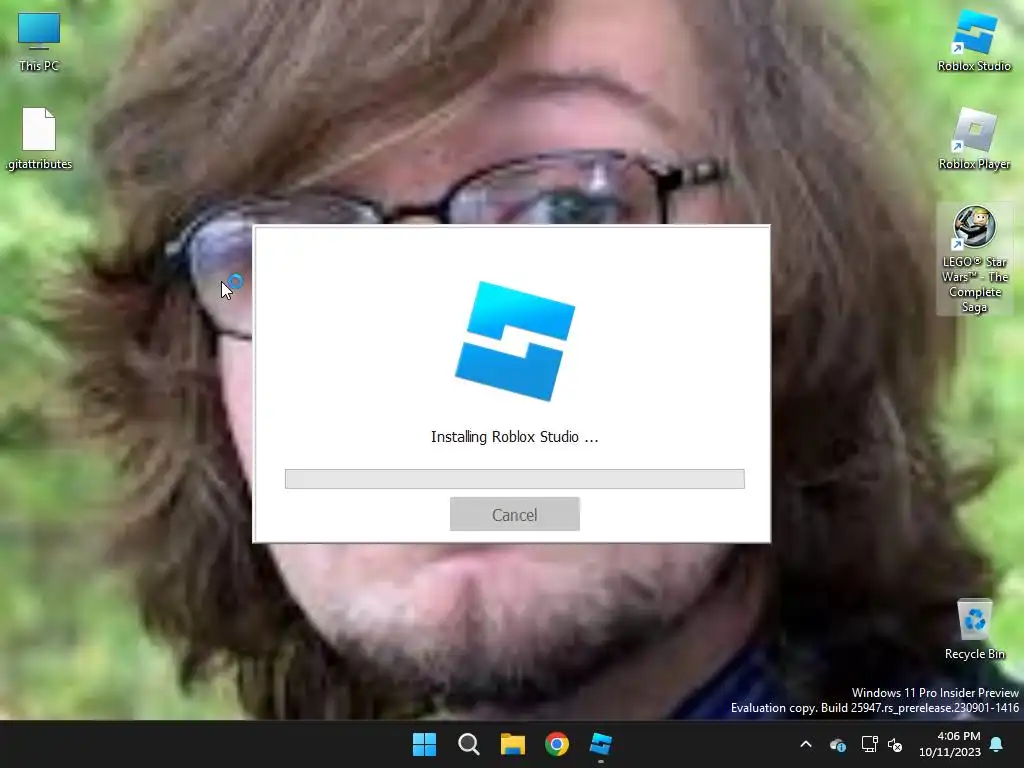Click the Roblox Studio logo in installer
Screen dimensions: 1024x768
(x=515, y=341)
